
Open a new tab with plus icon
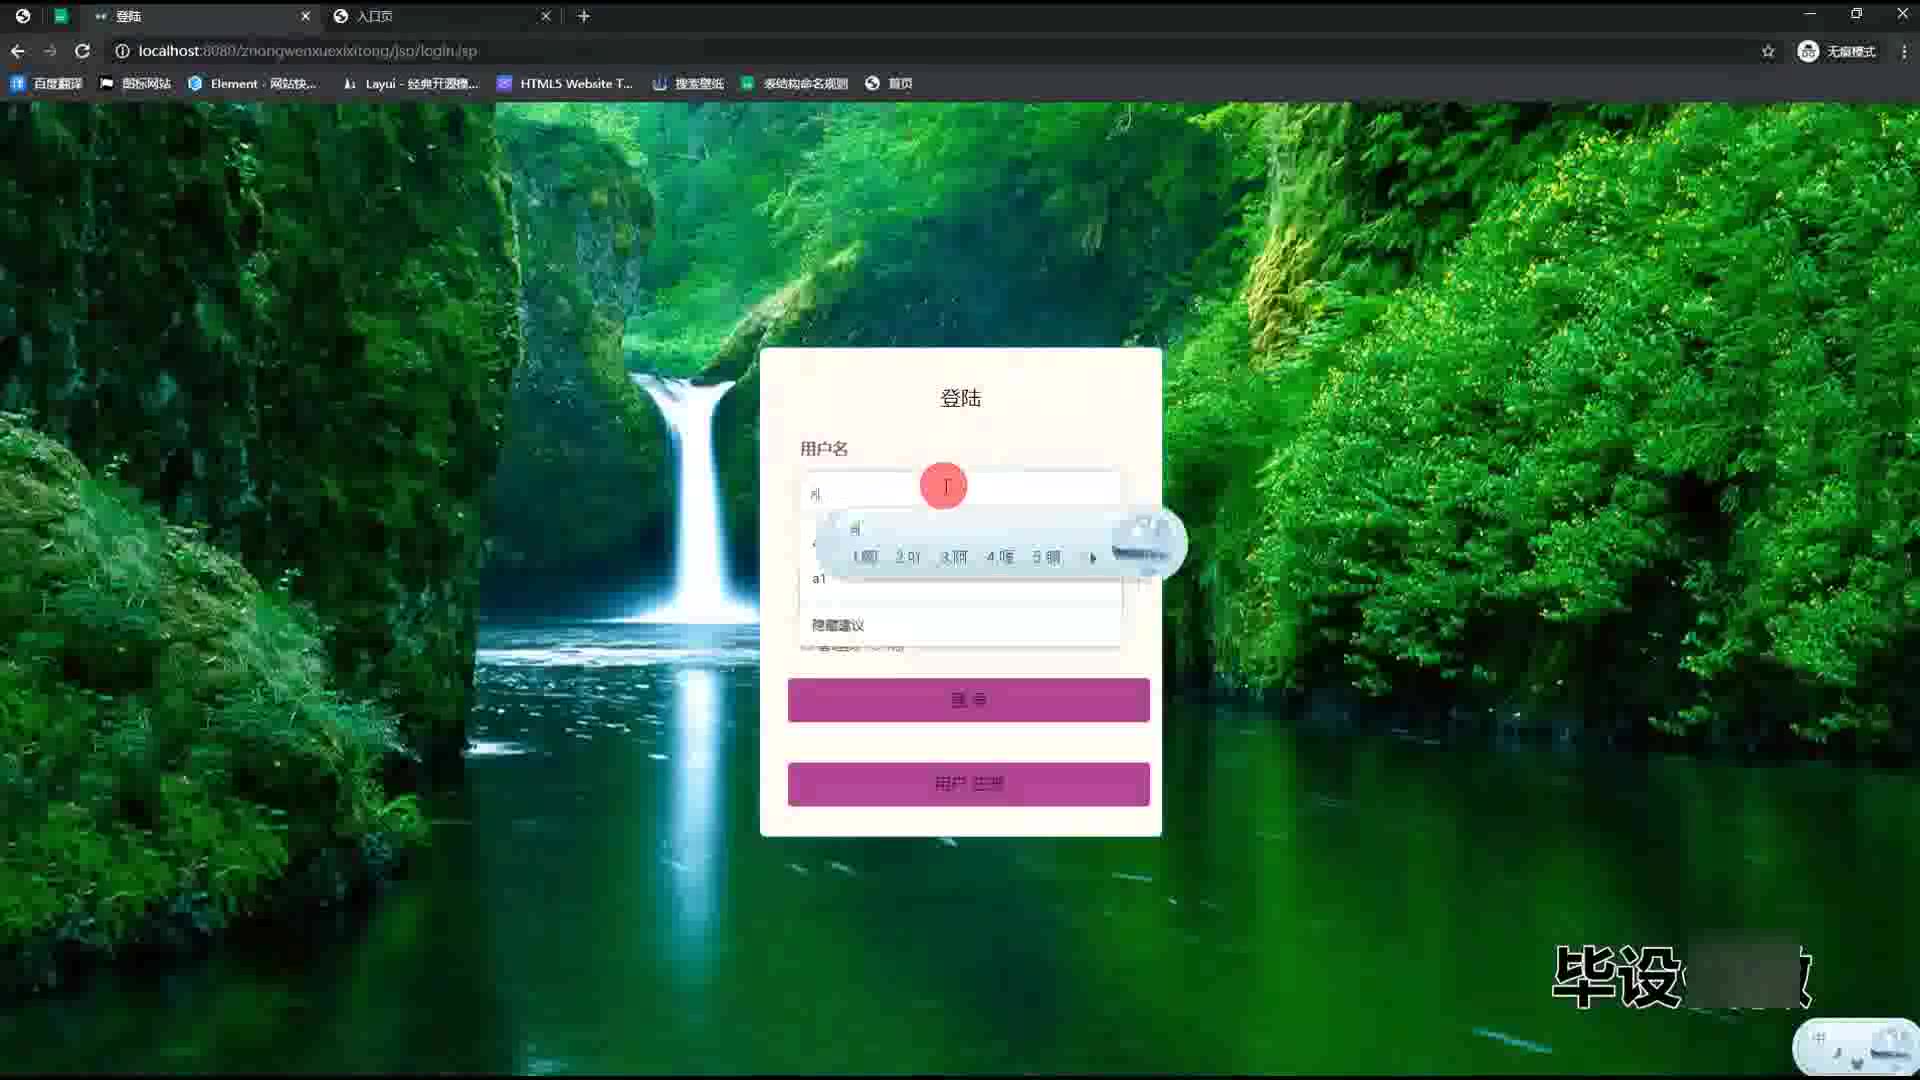pyautogui.click(x=584, y=16)
